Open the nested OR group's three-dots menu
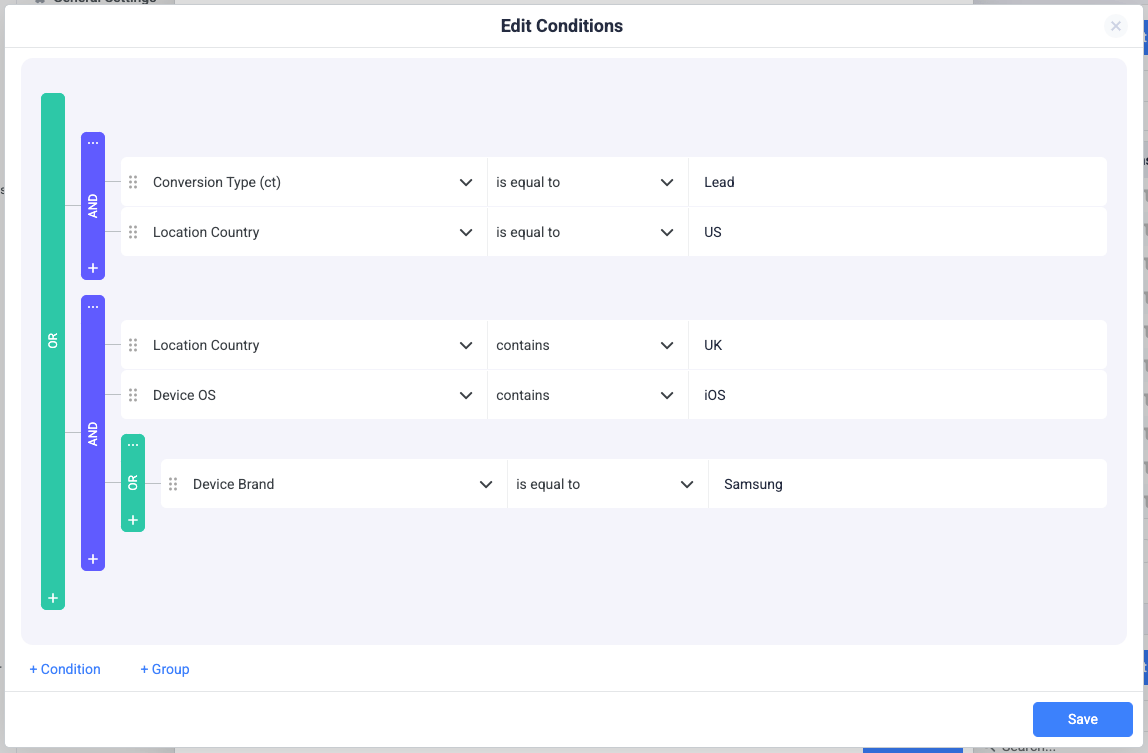The height and width of the screenshot is (753, 1148). point(133,445)
